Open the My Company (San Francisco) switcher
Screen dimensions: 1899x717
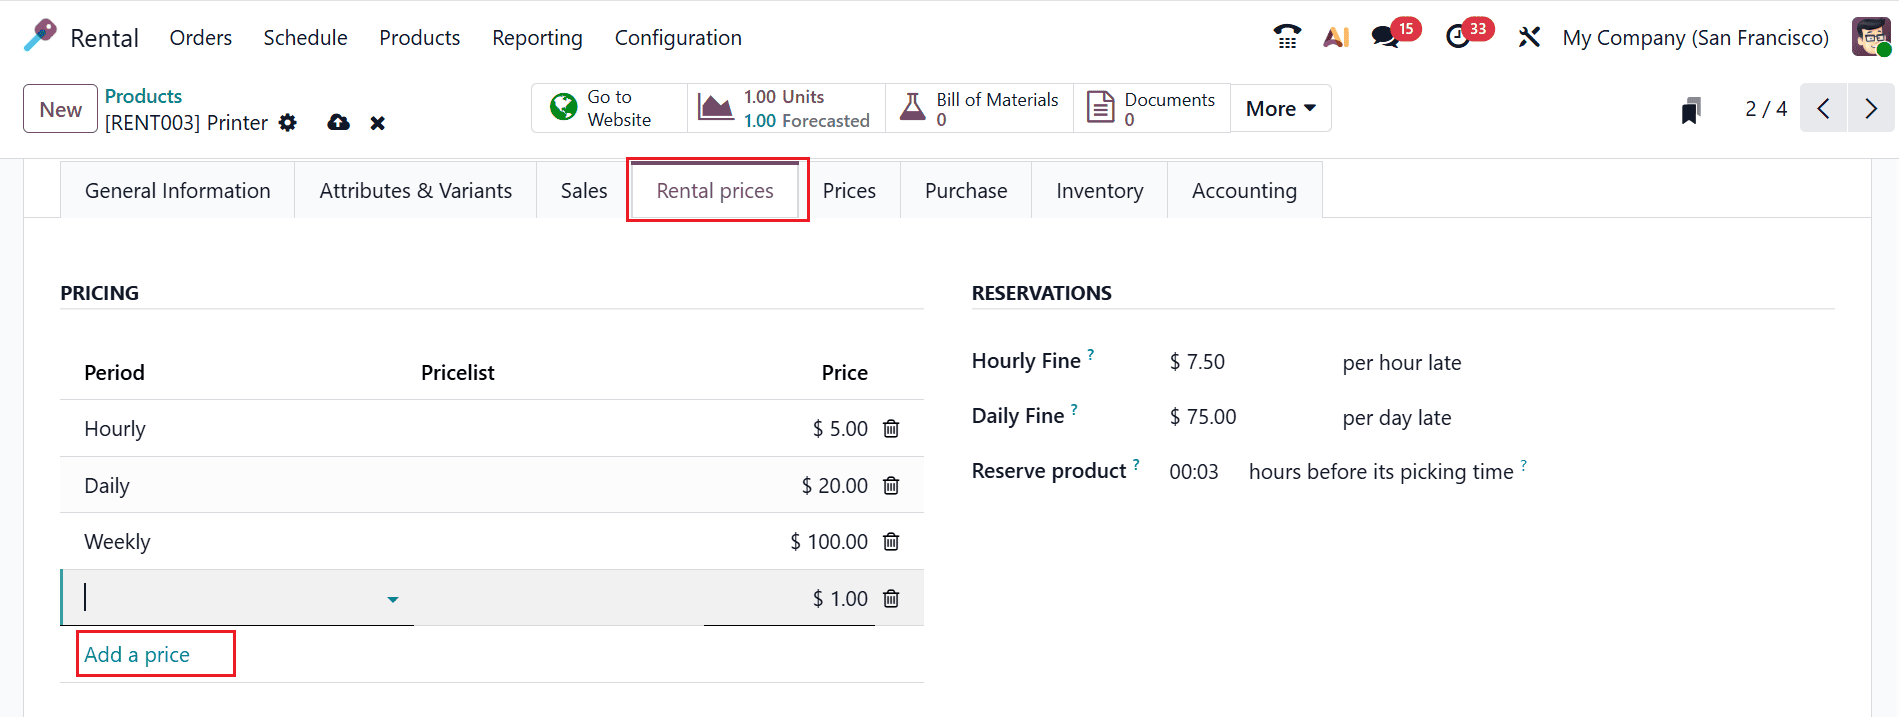tap(1695, 38)
